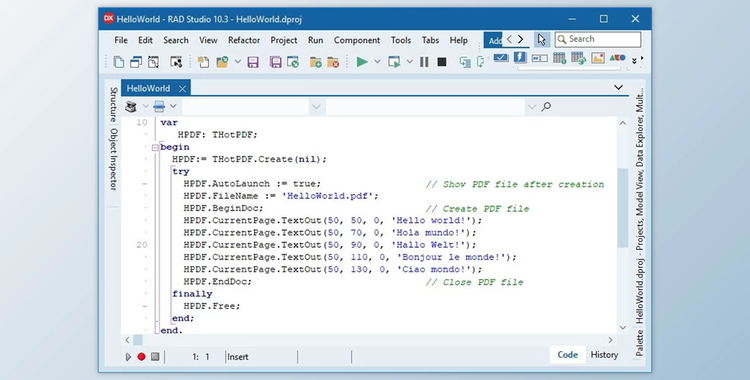Click the red Record Macro button
This screenshot has width=750, height=380.
pyautogui.click(x=141, y=357)
